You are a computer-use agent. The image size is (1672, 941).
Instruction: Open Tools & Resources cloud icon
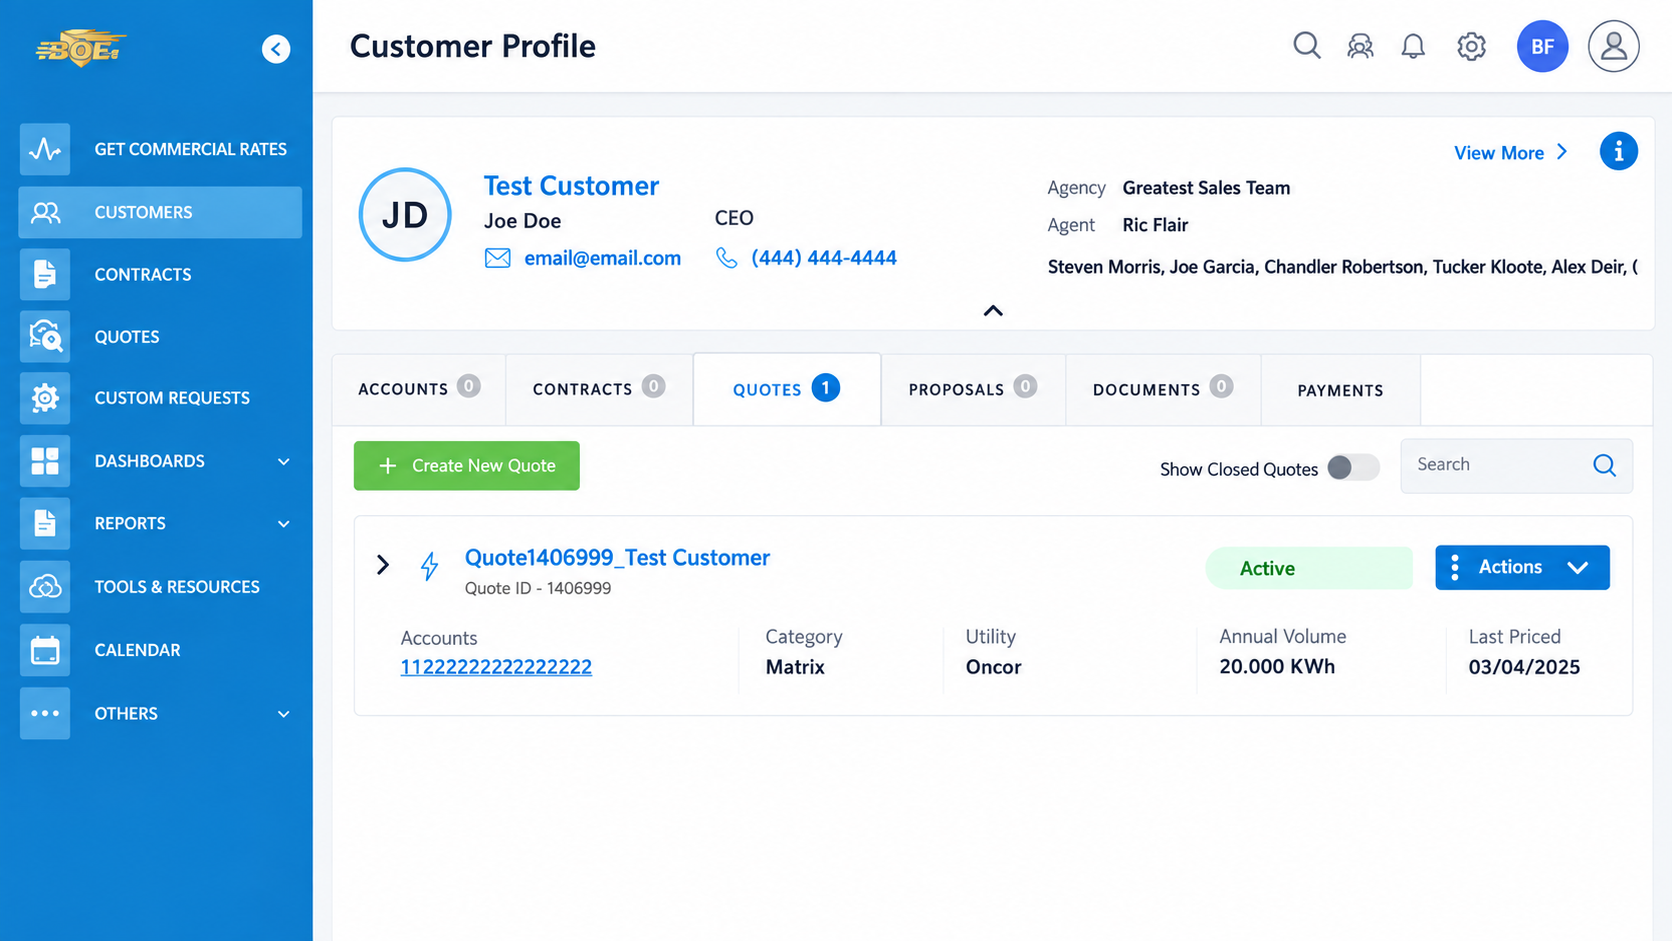click(x=45, y=587)
